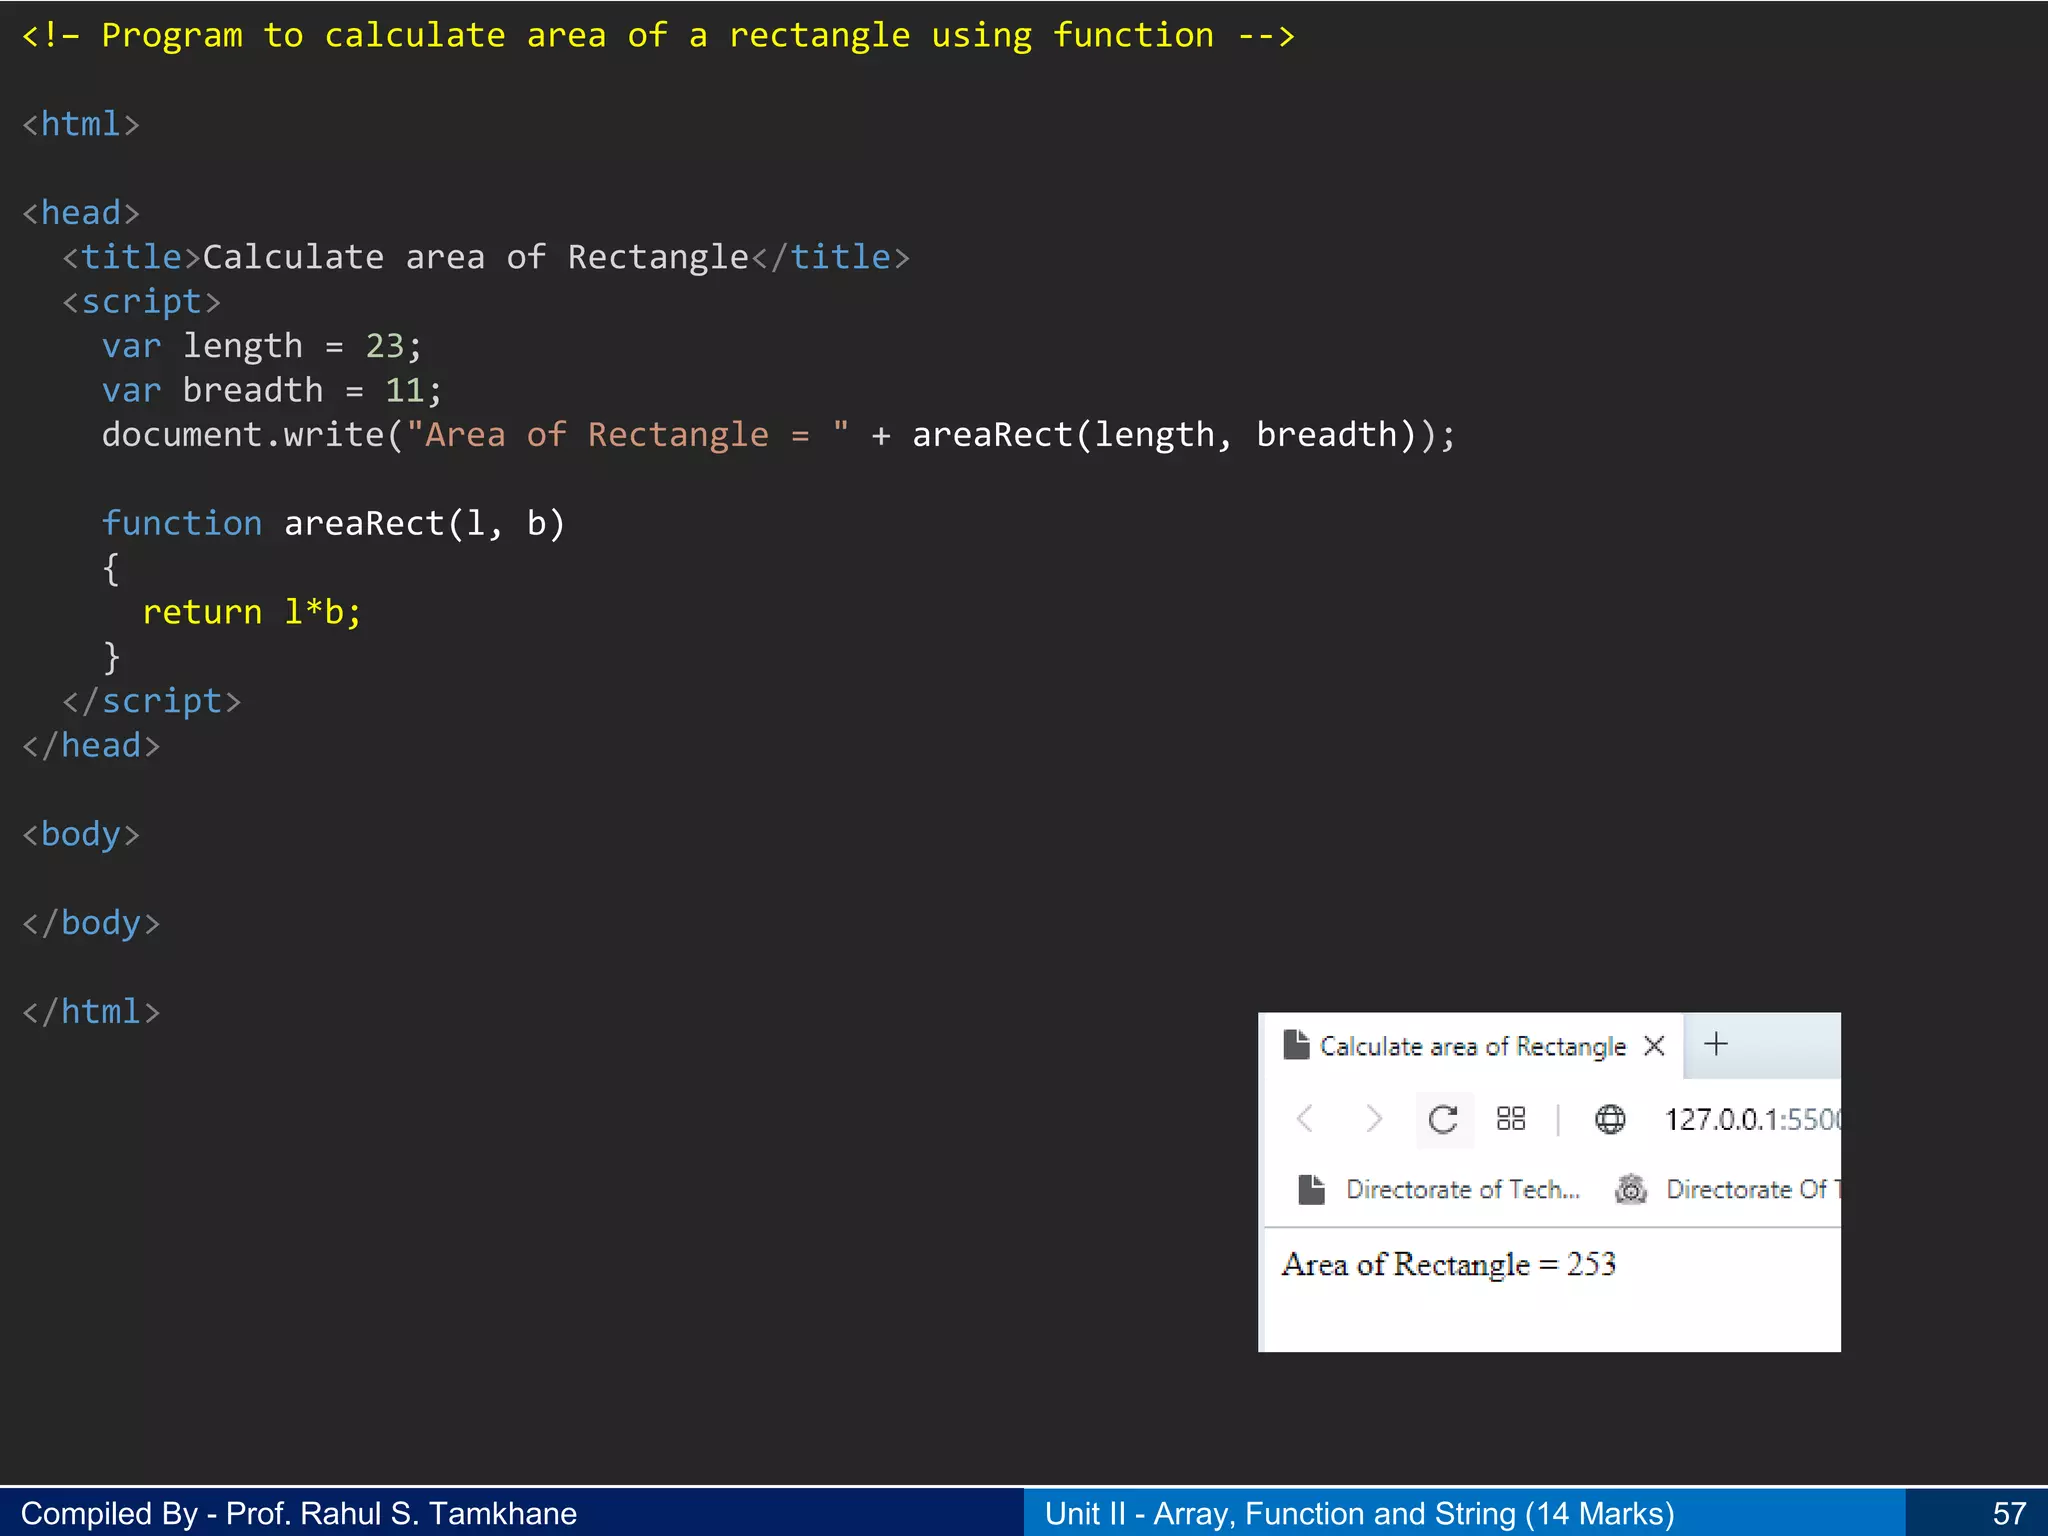The image size is (2048, 1536).
Task: Click the opening <body> tag
Action: tap(81, 834)
